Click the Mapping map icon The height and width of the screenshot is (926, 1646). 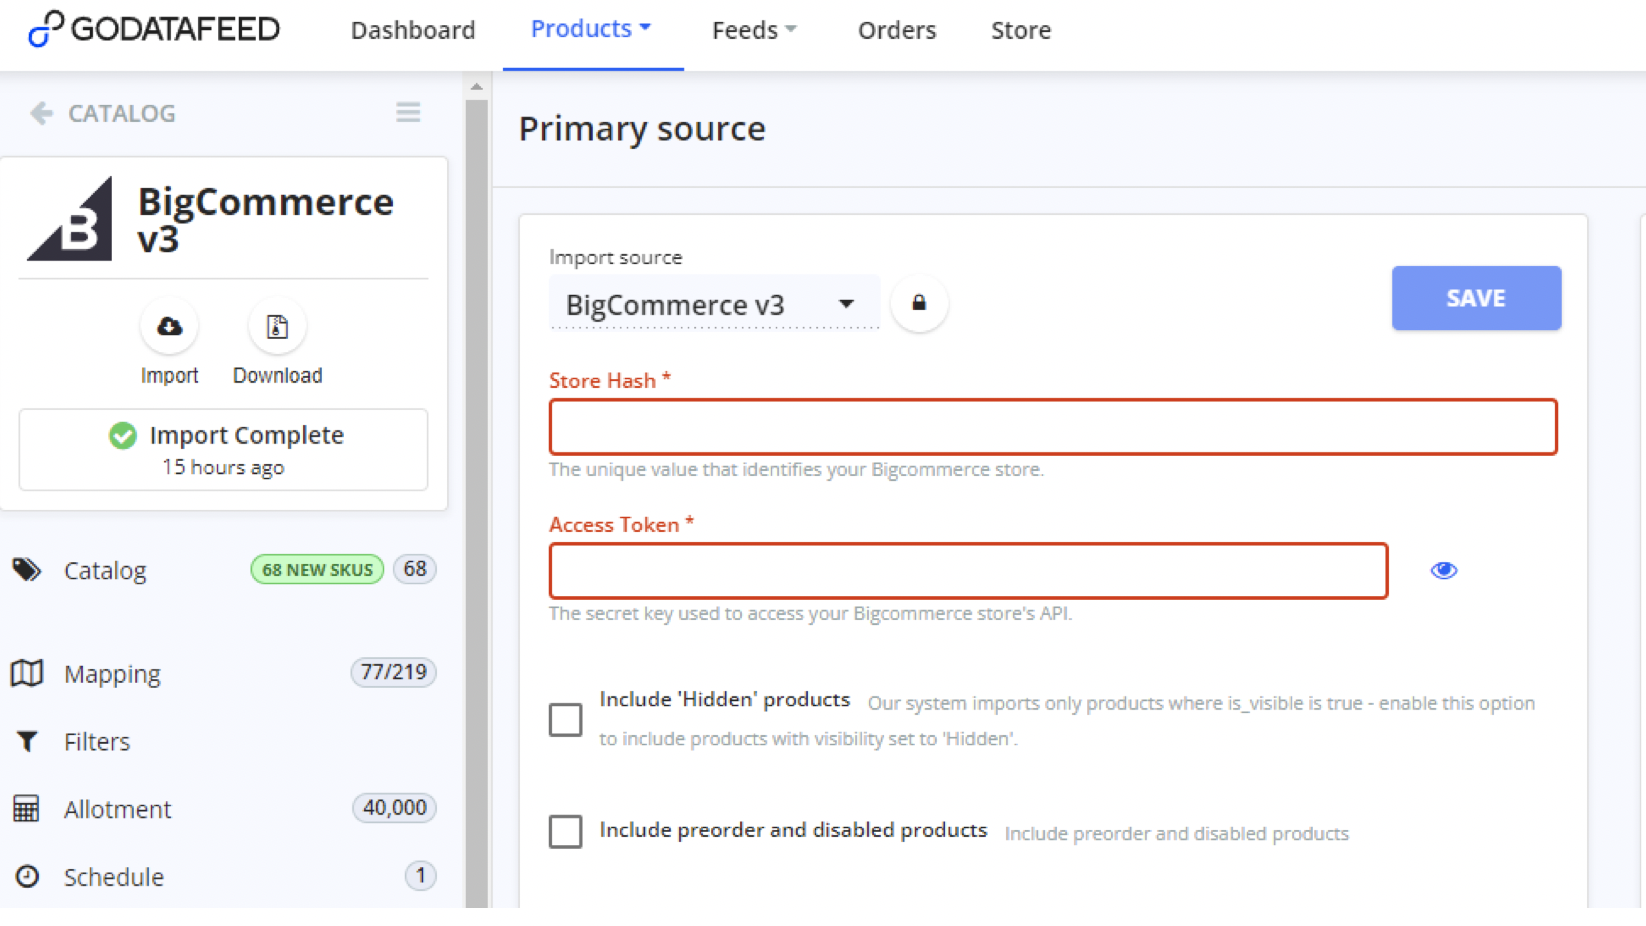click(x=27, y=673)
